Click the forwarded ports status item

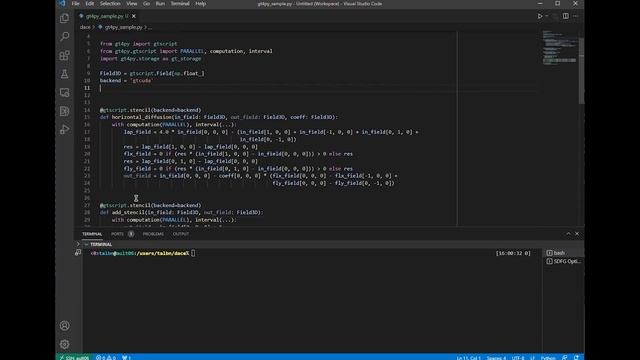(127, 357)
